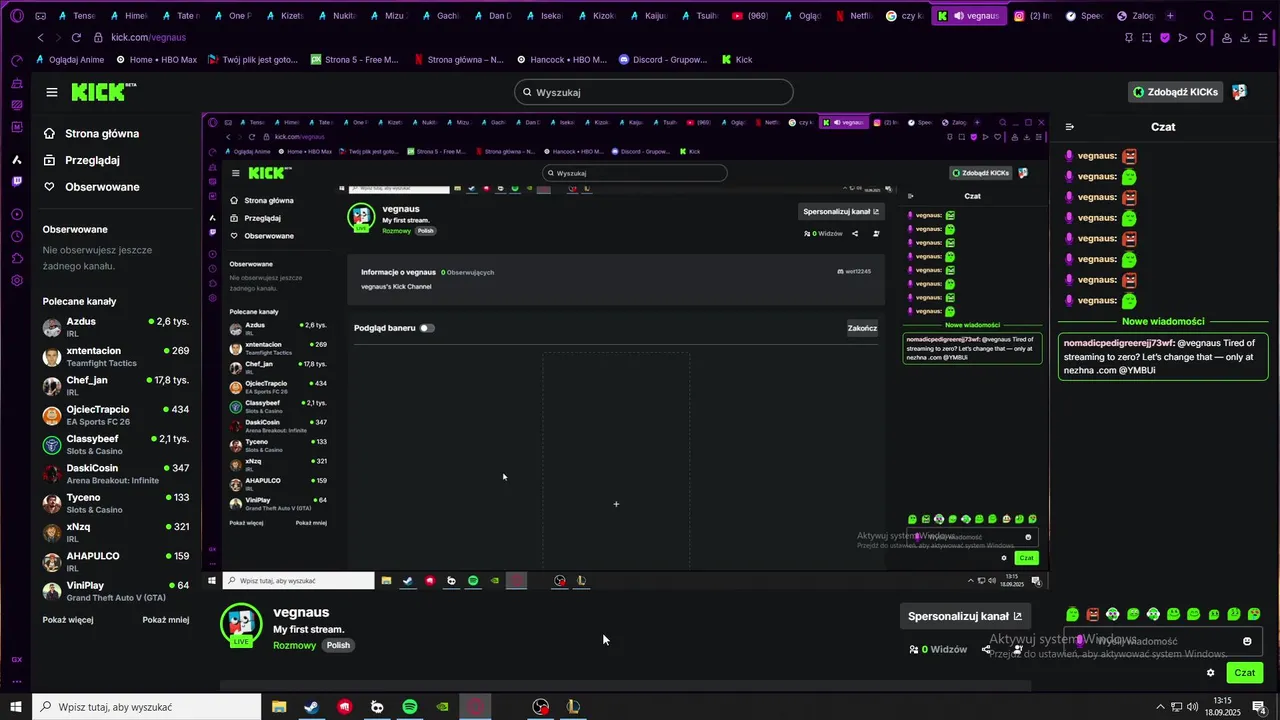The width and height of the screenshot is (1280, 720).
Task: Open Opera GX taskbar icon
Action: point(476,707)
